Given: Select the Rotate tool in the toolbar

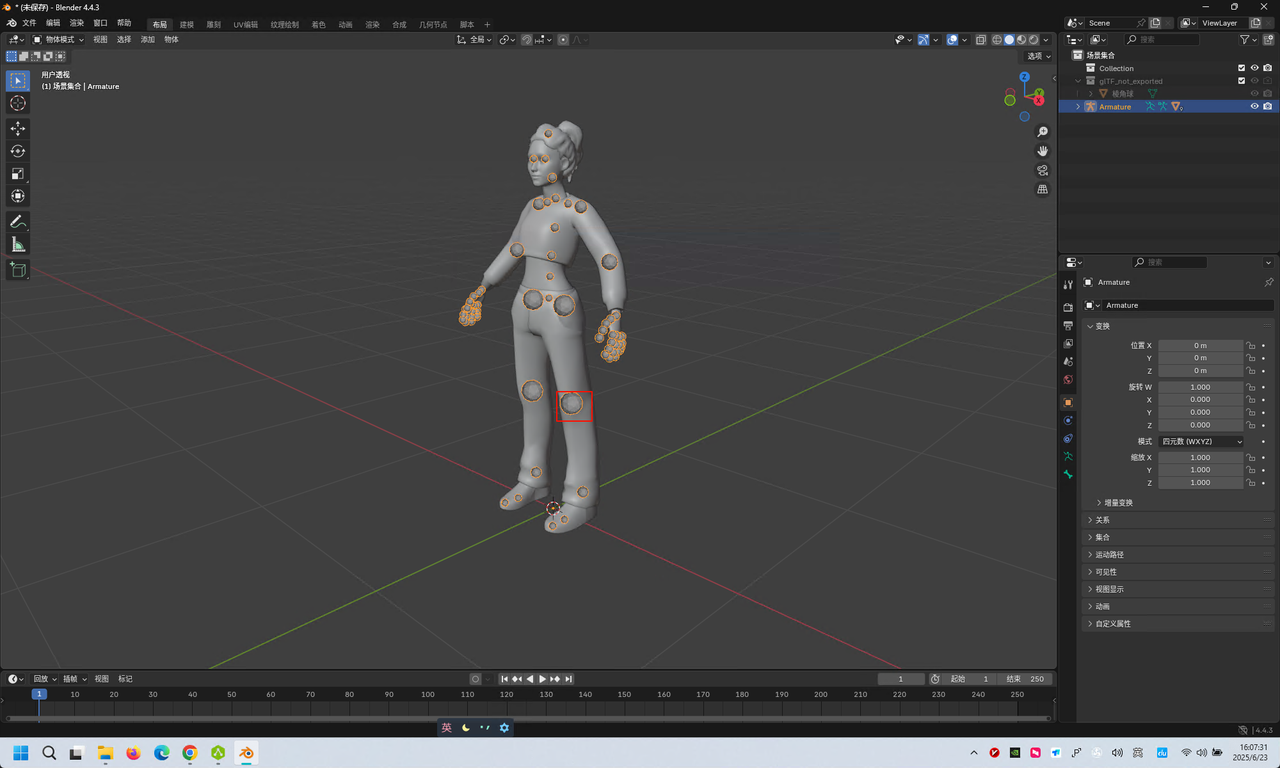Looking at the screenshot, I should 18,151.
